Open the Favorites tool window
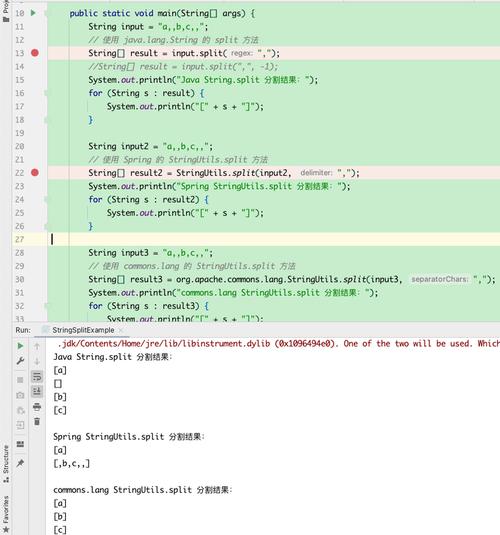 6,515
